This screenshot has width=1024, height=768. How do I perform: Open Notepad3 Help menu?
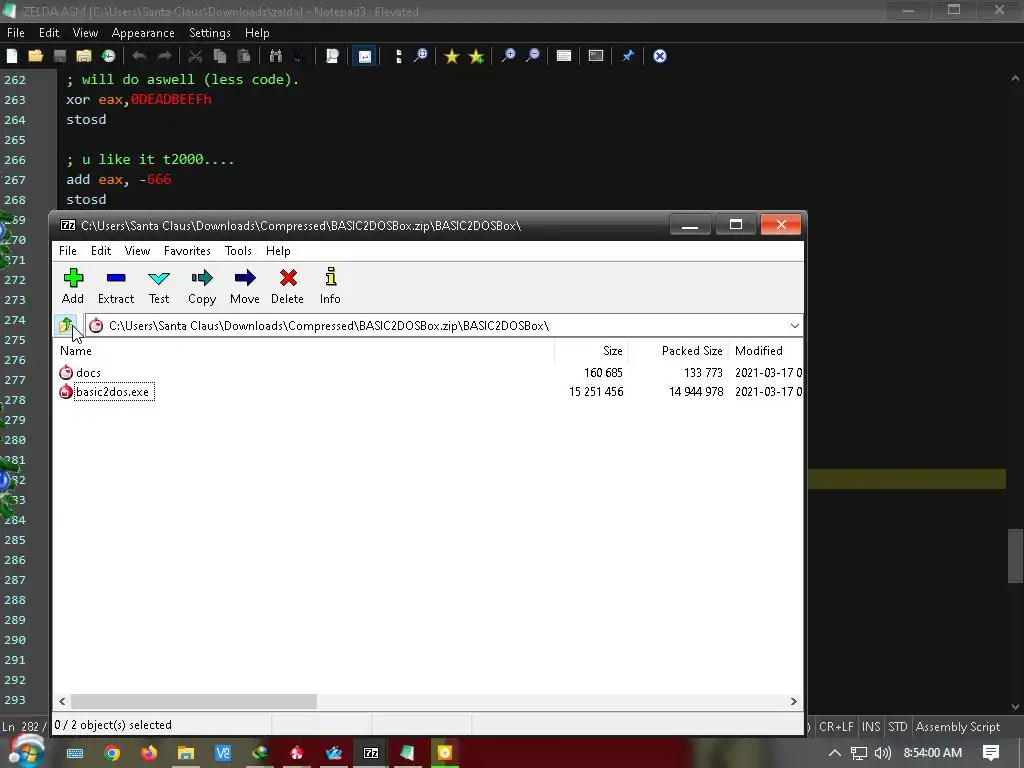257,33
